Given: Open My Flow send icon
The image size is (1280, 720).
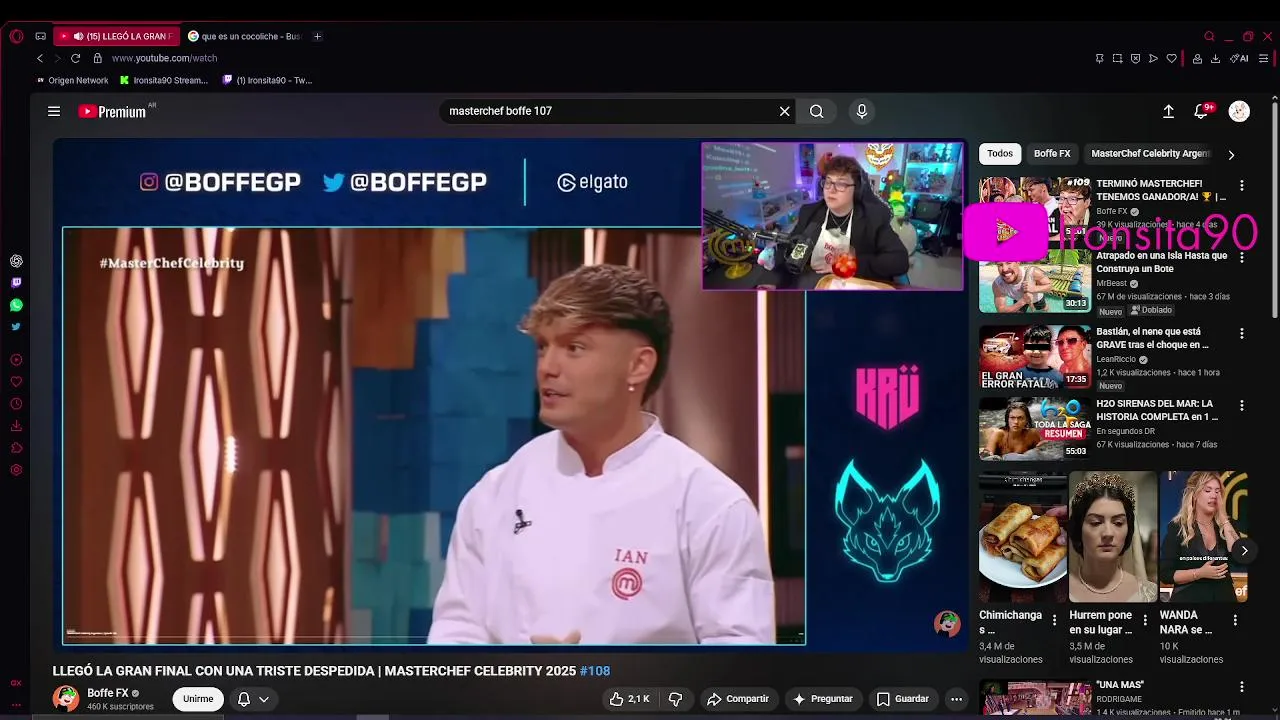Looking at the screenshot, I should tap(1153, 58).
